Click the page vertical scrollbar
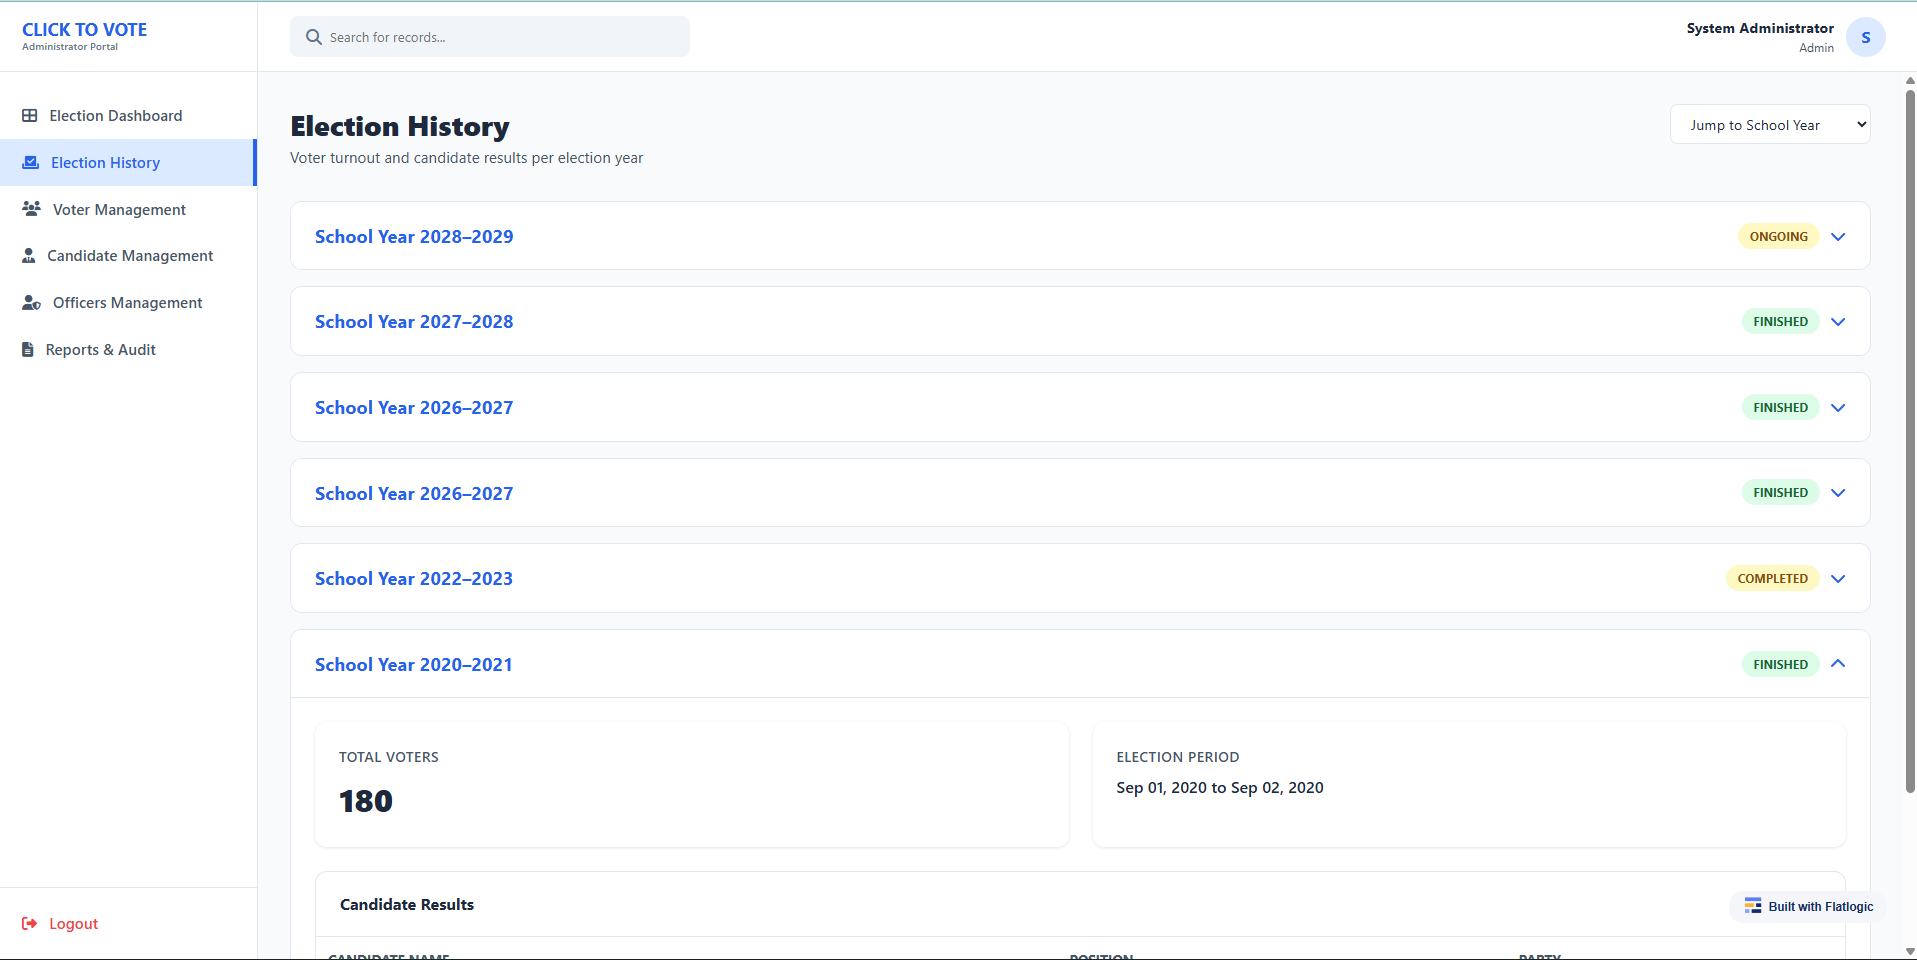The image size is (1917, 960). point(1910,440)
